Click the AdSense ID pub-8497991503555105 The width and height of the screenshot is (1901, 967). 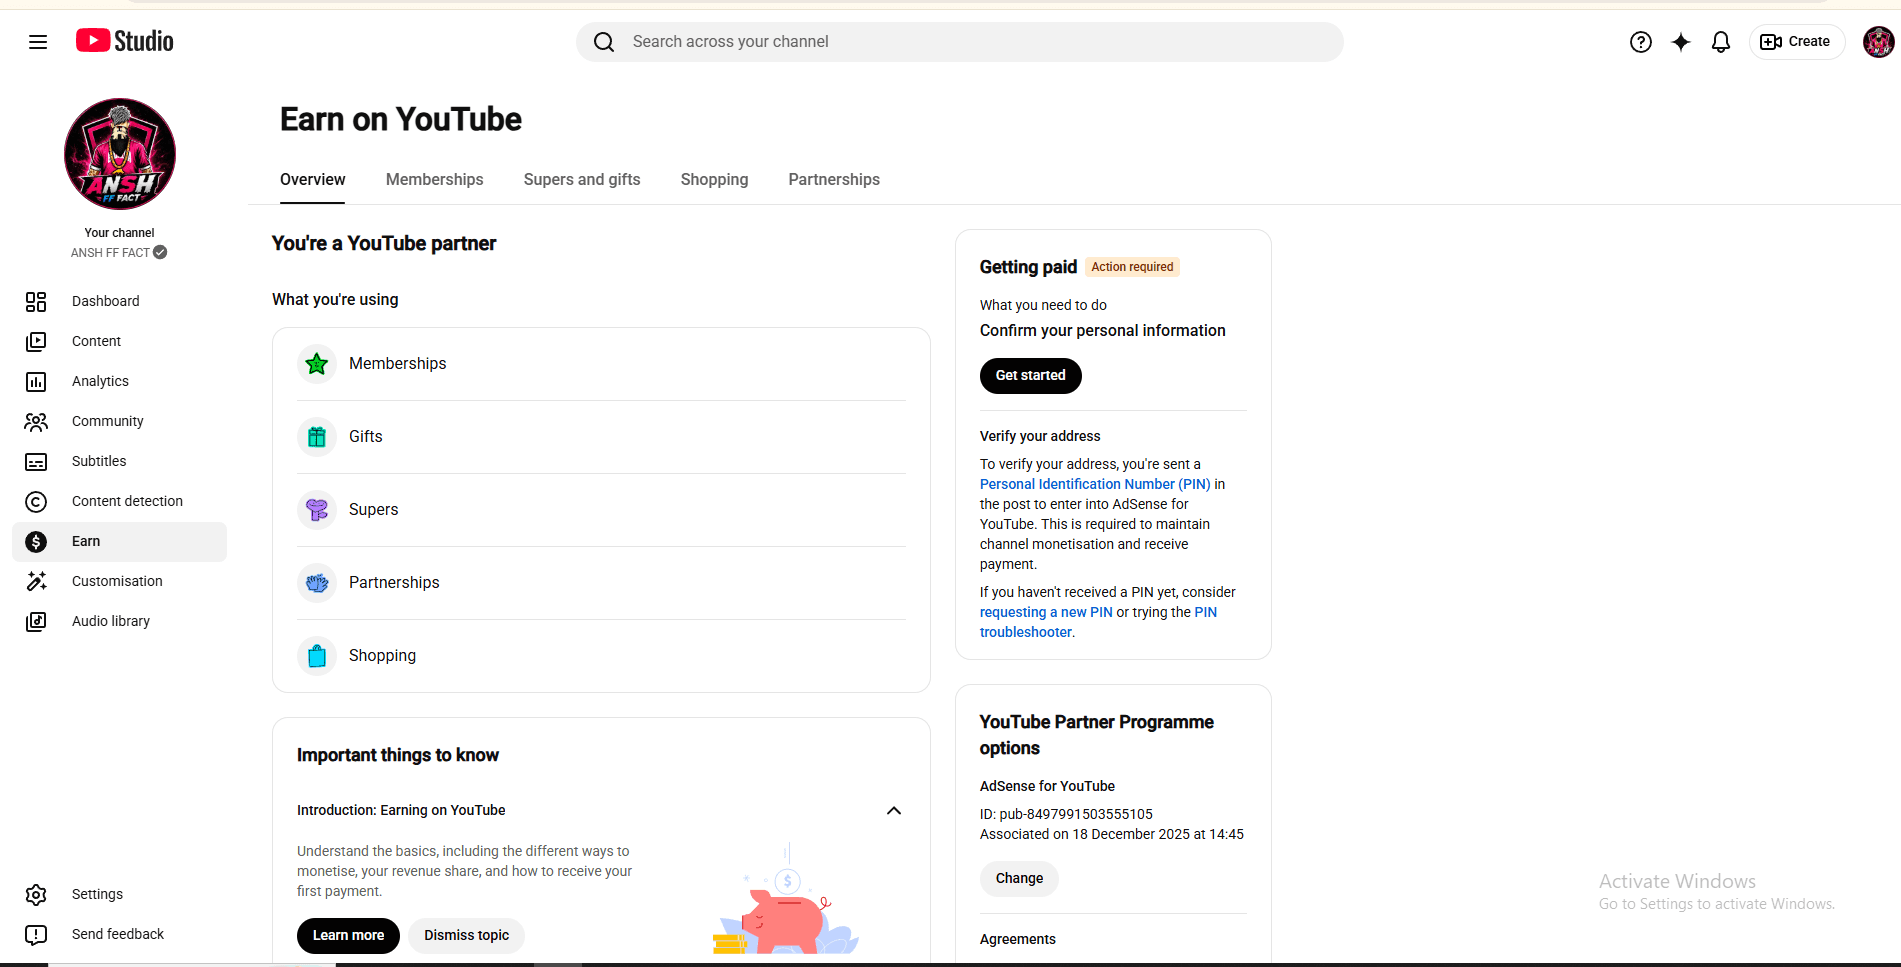click(1066, 814)
